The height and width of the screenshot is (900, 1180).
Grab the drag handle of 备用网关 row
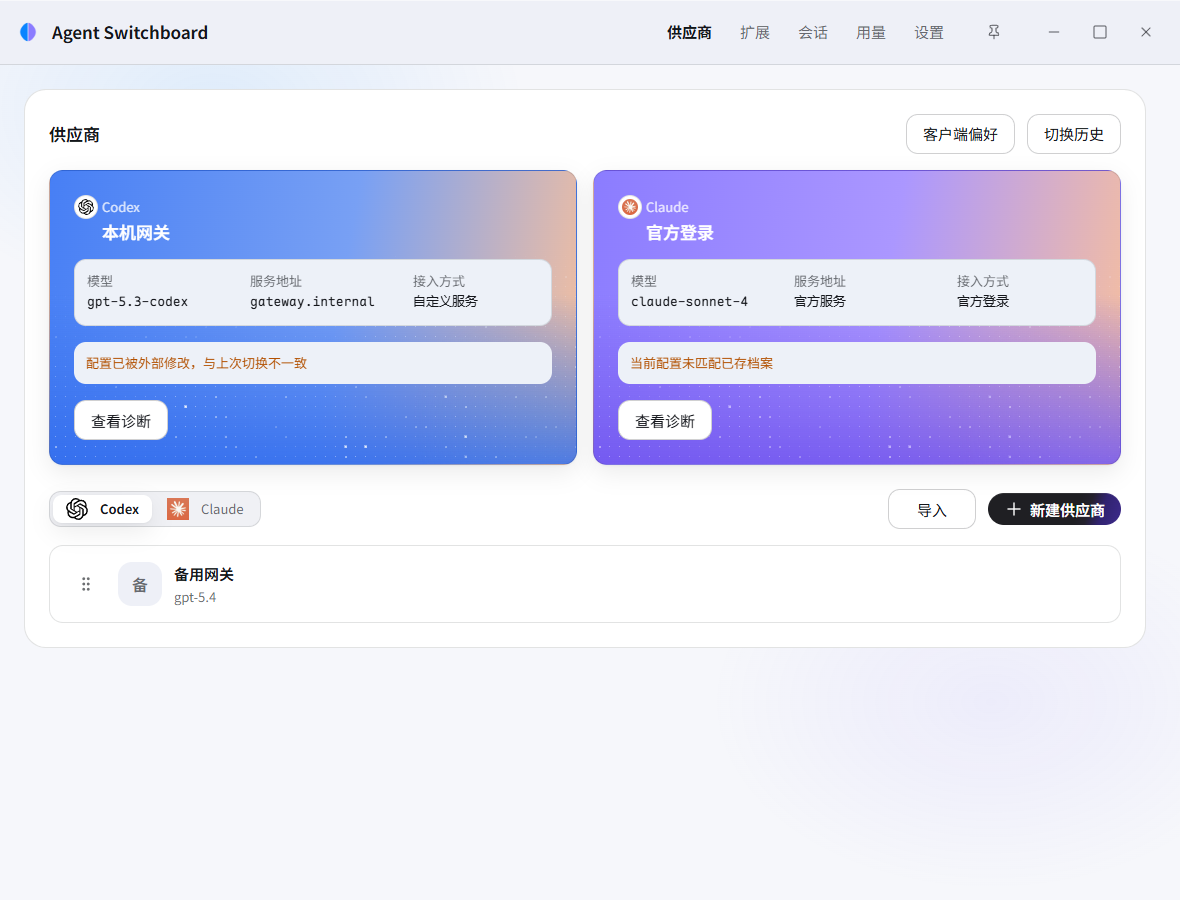(86, 584)
